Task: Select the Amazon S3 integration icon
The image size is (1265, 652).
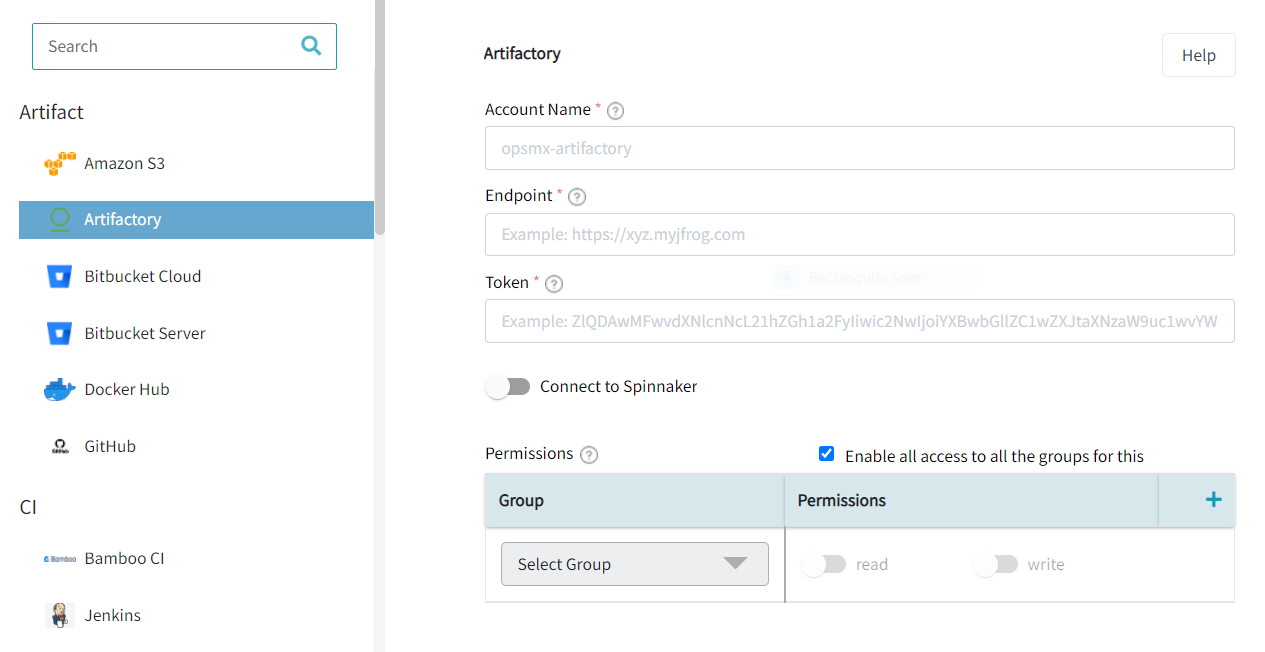Action: click(x=60, y=163)
